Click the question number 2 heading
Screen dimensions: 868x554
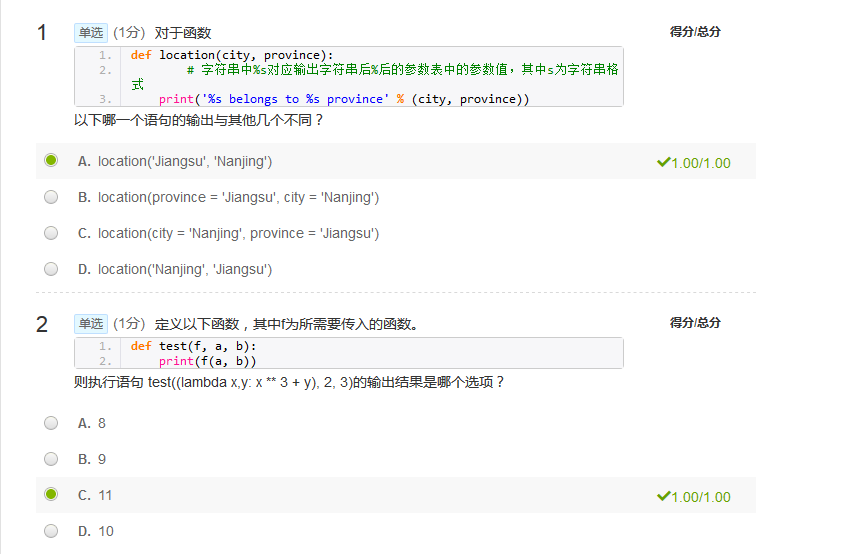tap(42, 324)
